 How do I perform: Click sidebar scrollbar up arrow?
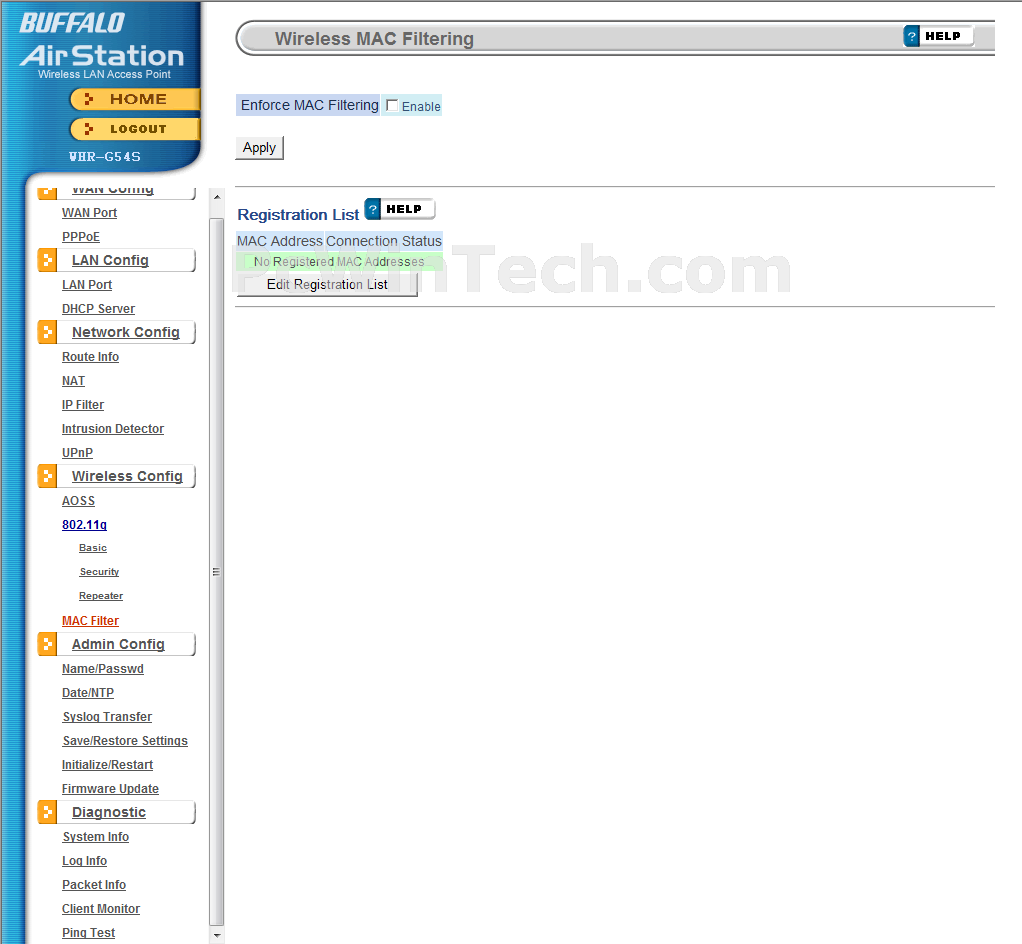click(x=217, y=196)
